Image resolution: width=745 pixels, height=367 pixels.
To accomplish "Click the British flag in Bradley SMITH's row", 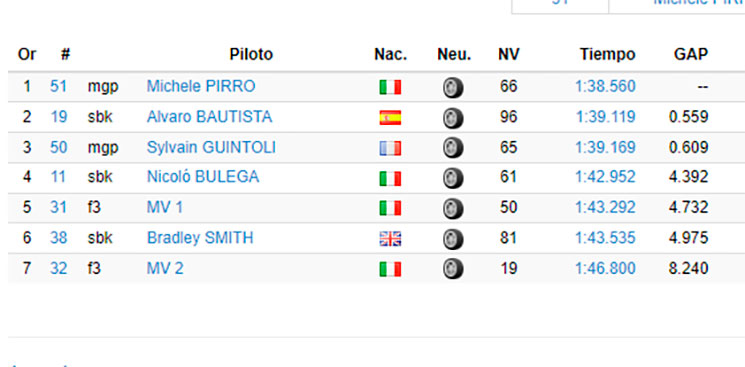I will tap(390, 239).
